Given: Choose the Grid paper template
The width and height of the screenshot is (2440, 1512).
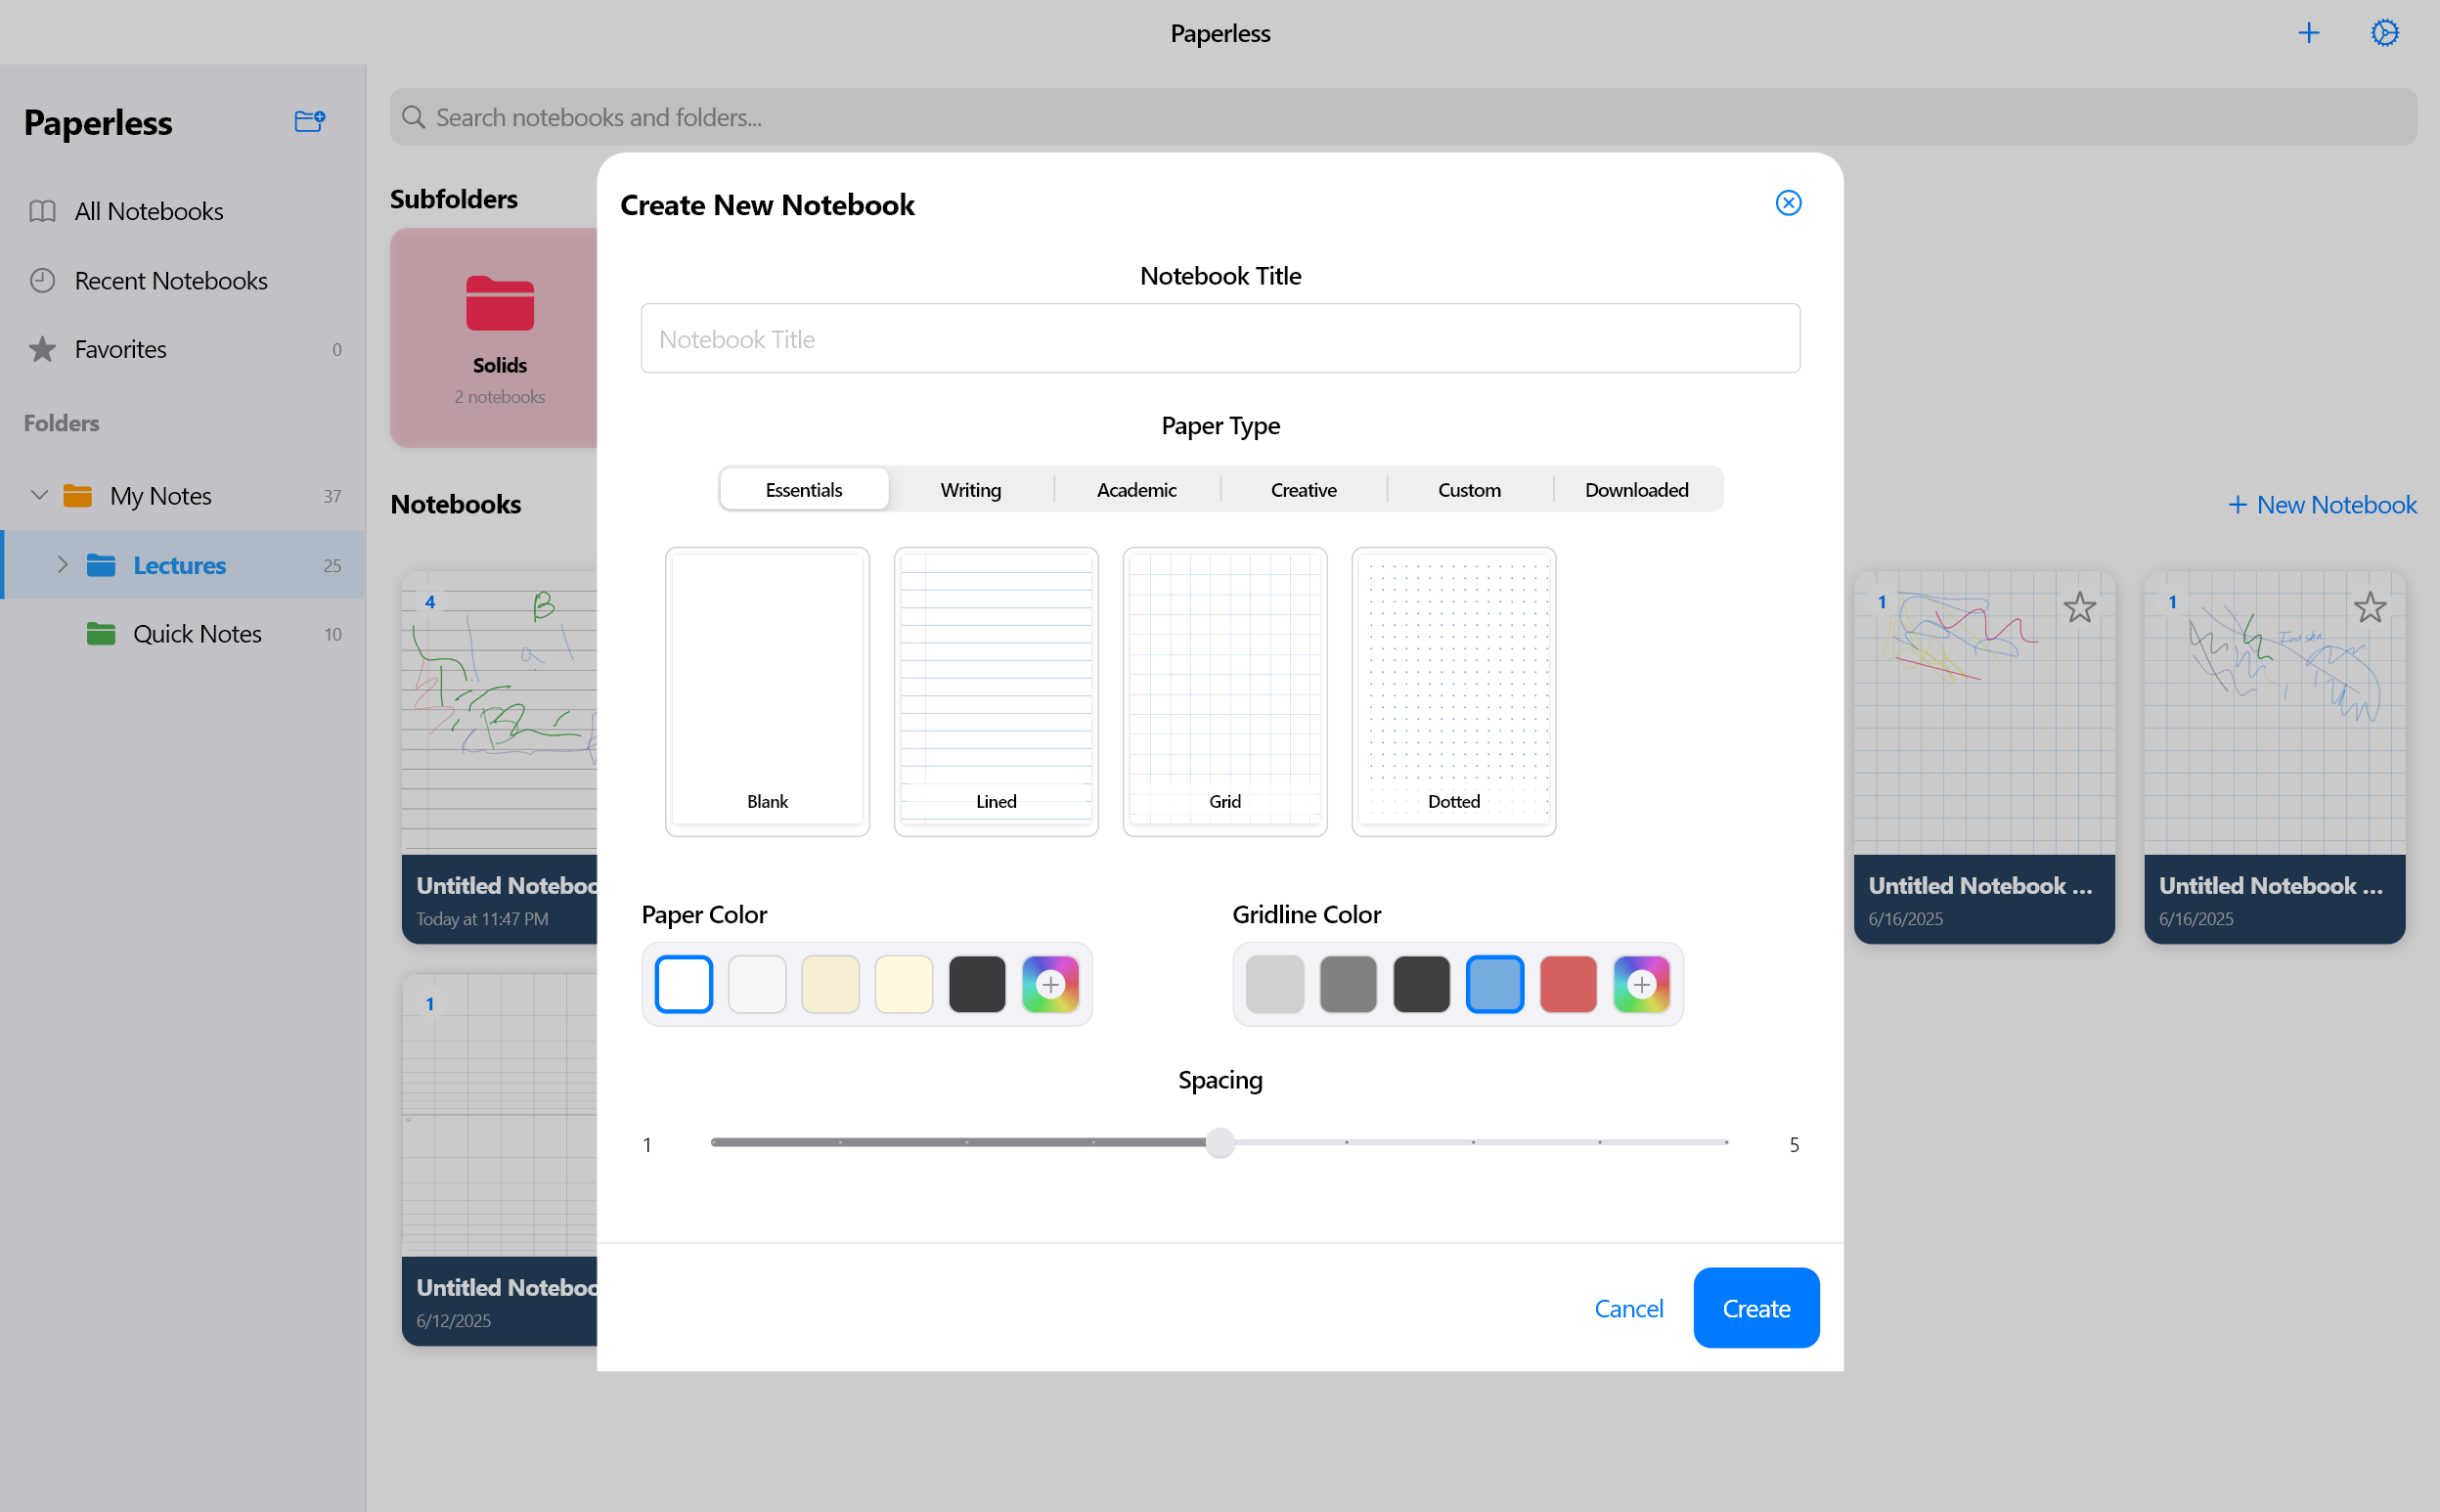Looking at the screenshot, I should point(1224,691).
